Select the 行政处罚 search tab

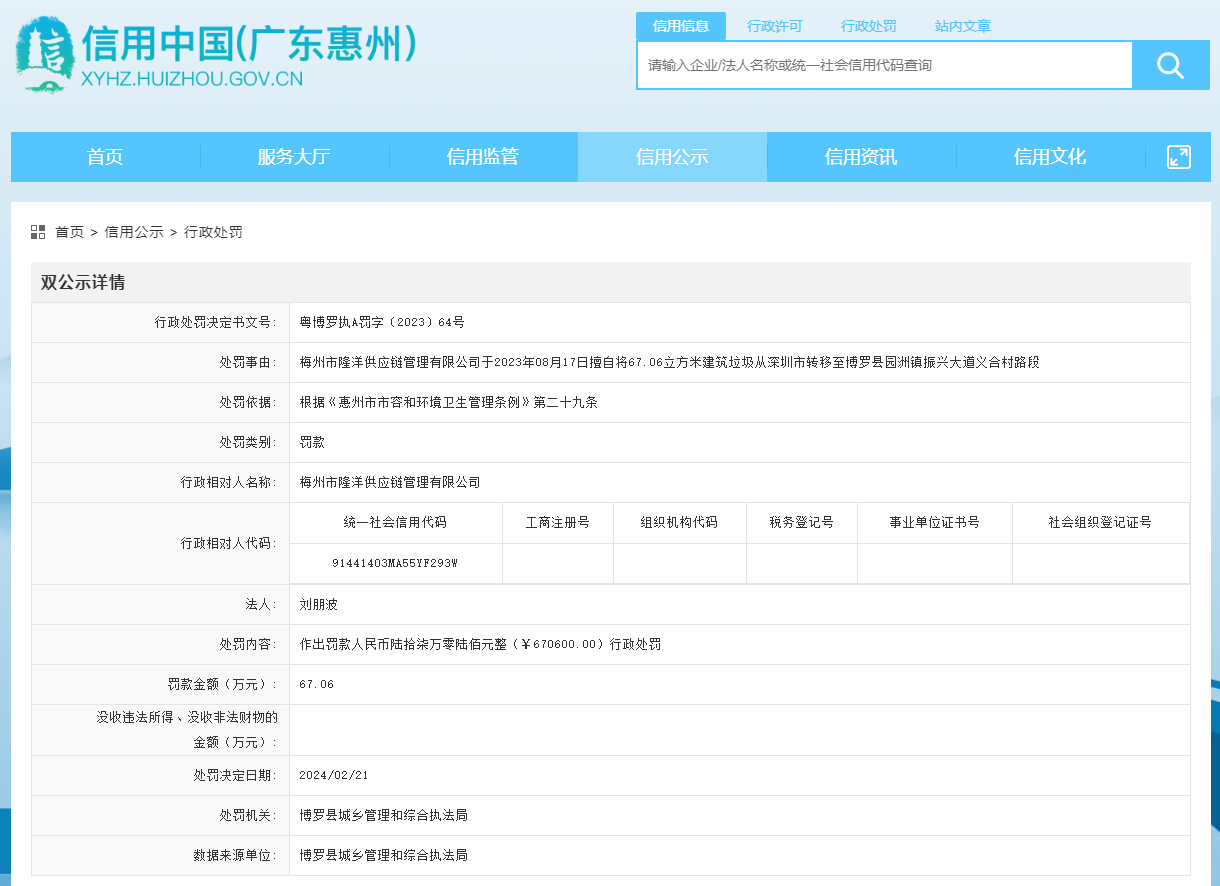[x=869, y=26]
